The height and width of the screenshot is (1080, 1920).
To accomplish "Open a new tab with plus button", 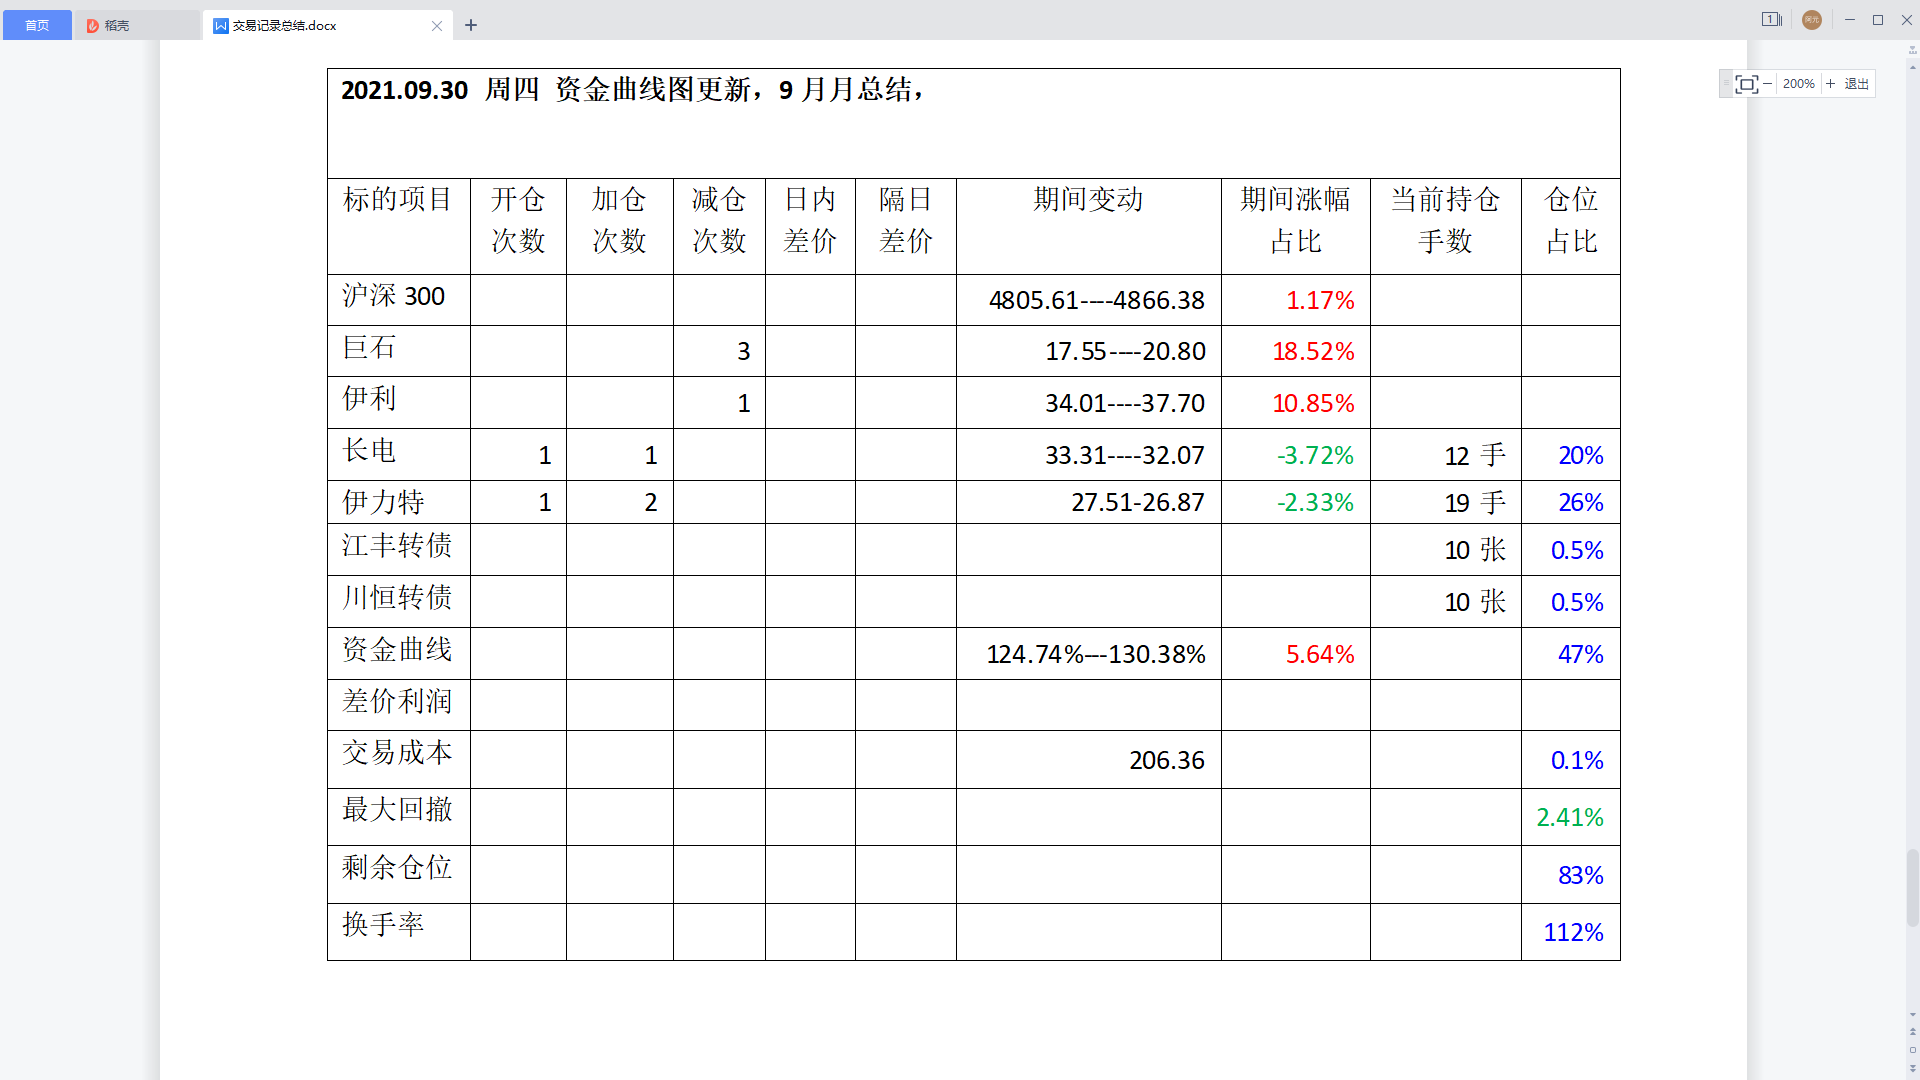I will pos(471,25).
